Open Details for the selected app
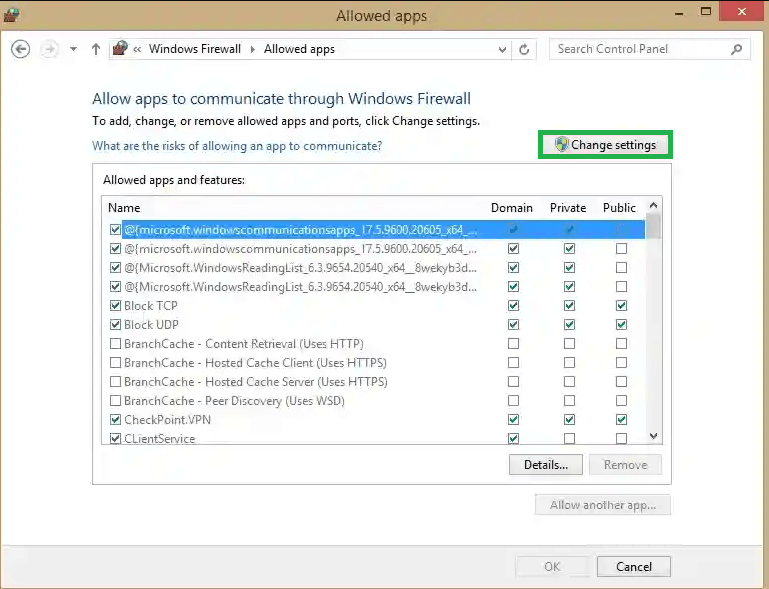 click(546, 464)
